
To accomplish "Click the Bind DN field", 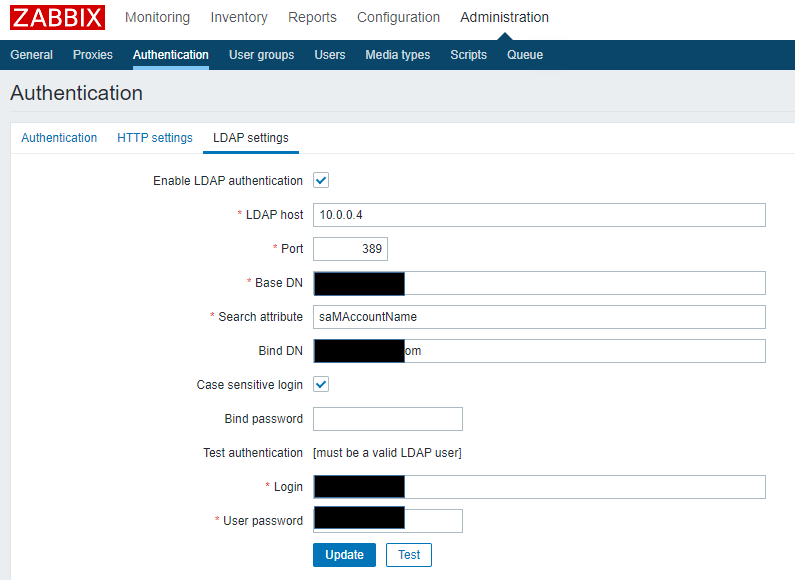I will pyautogui.click(x=539, y=351).
